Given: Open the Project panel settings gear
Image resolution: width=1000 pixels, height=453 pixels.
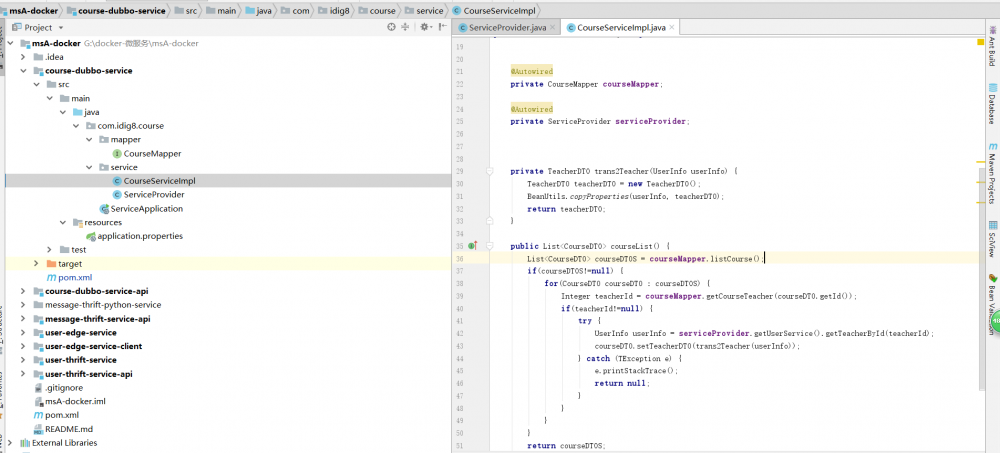Looking at the screenshot, I should tap(422, 27).
